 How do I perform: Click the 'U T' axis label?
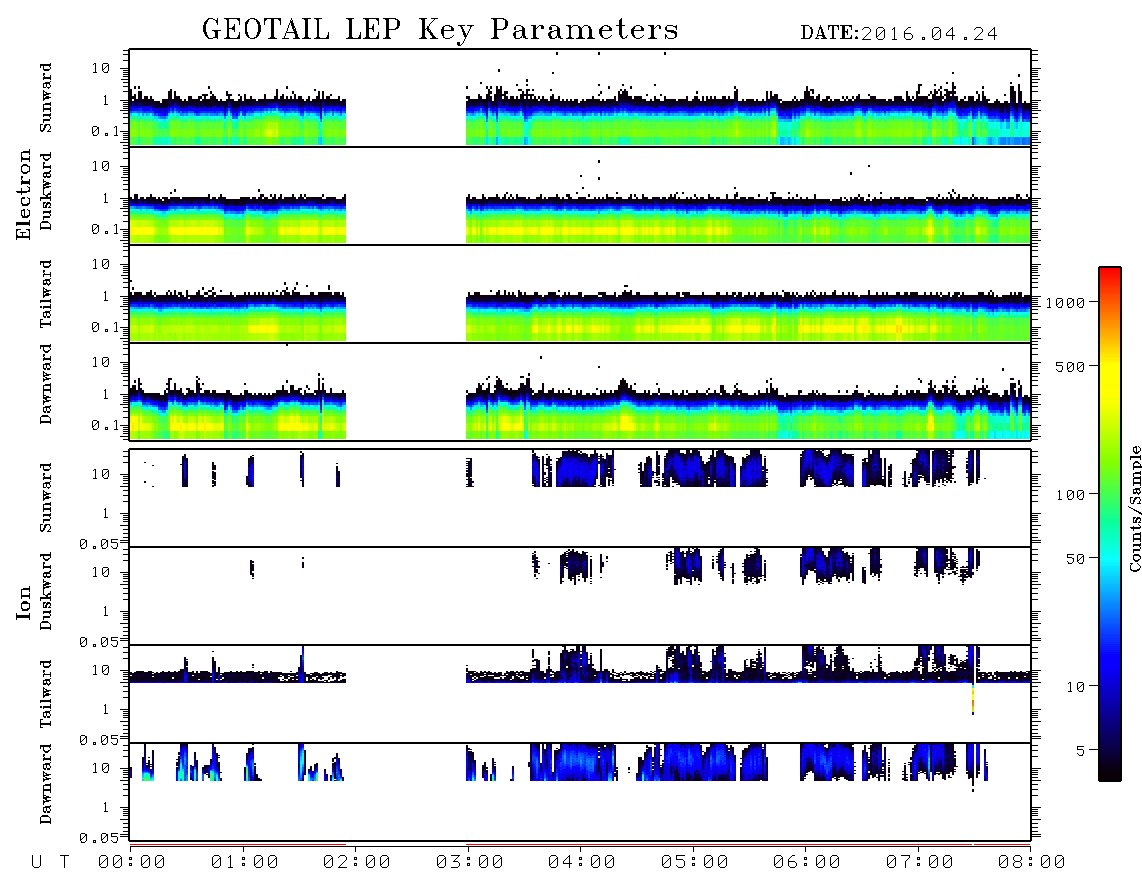pyautogui.click(x=50, y=863)
